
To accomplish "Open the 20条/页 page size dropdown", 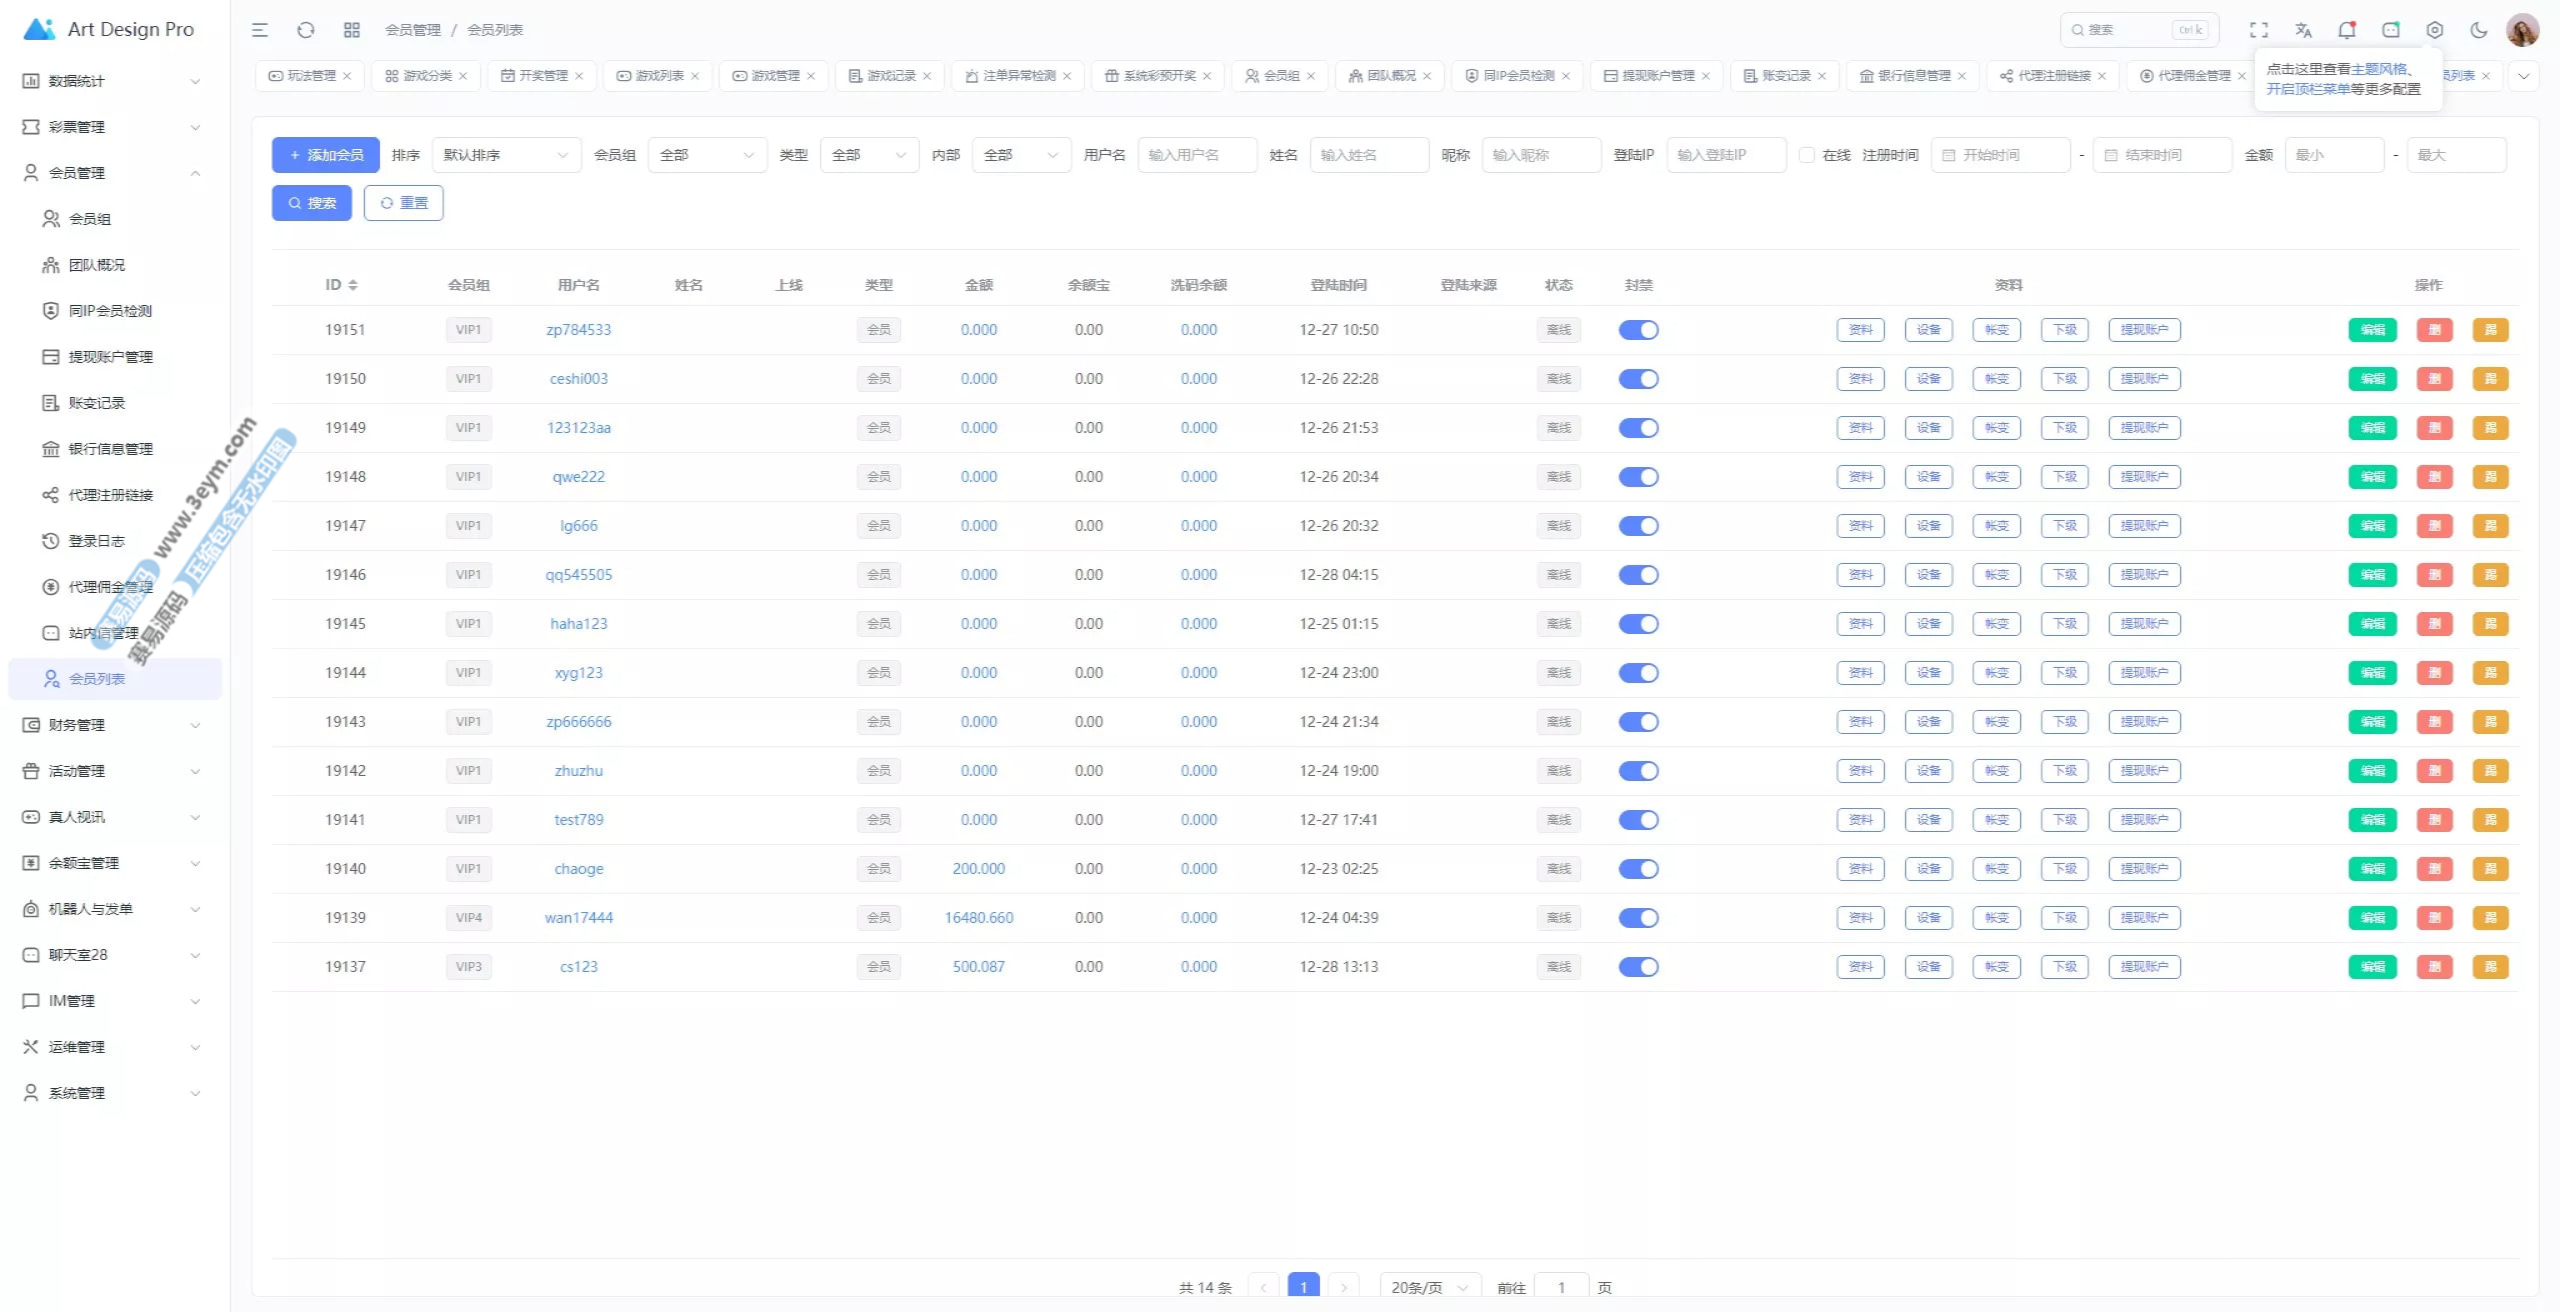I will click(x=1429, y=1287).
